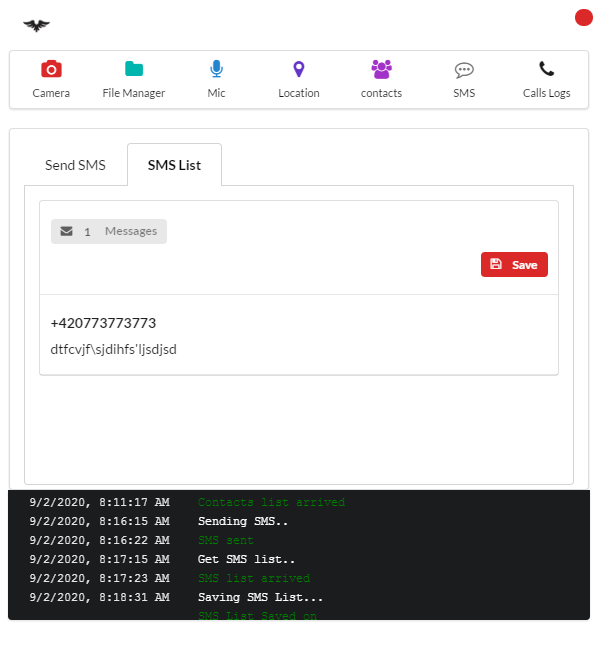Click the message text dtfcvjf\sjdihfs'ljsdjsd

point(113,349)
